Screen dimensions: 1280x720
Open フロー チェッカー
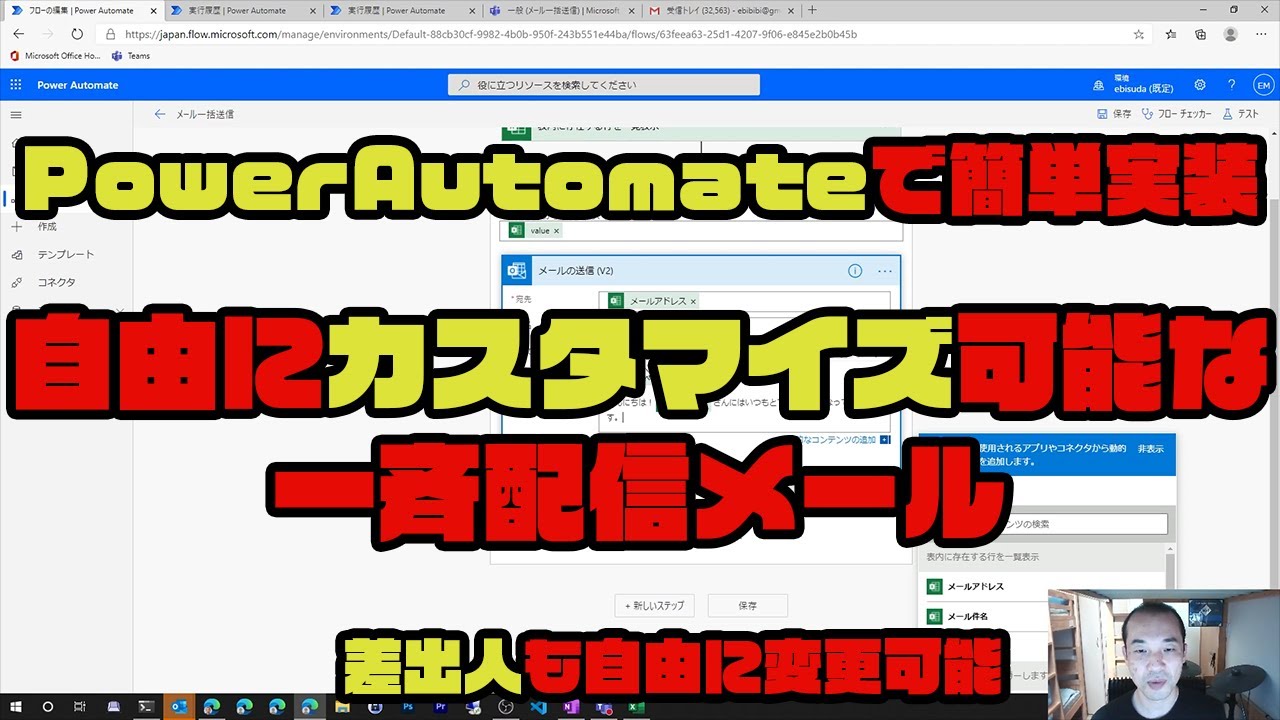pos(1176,114)
